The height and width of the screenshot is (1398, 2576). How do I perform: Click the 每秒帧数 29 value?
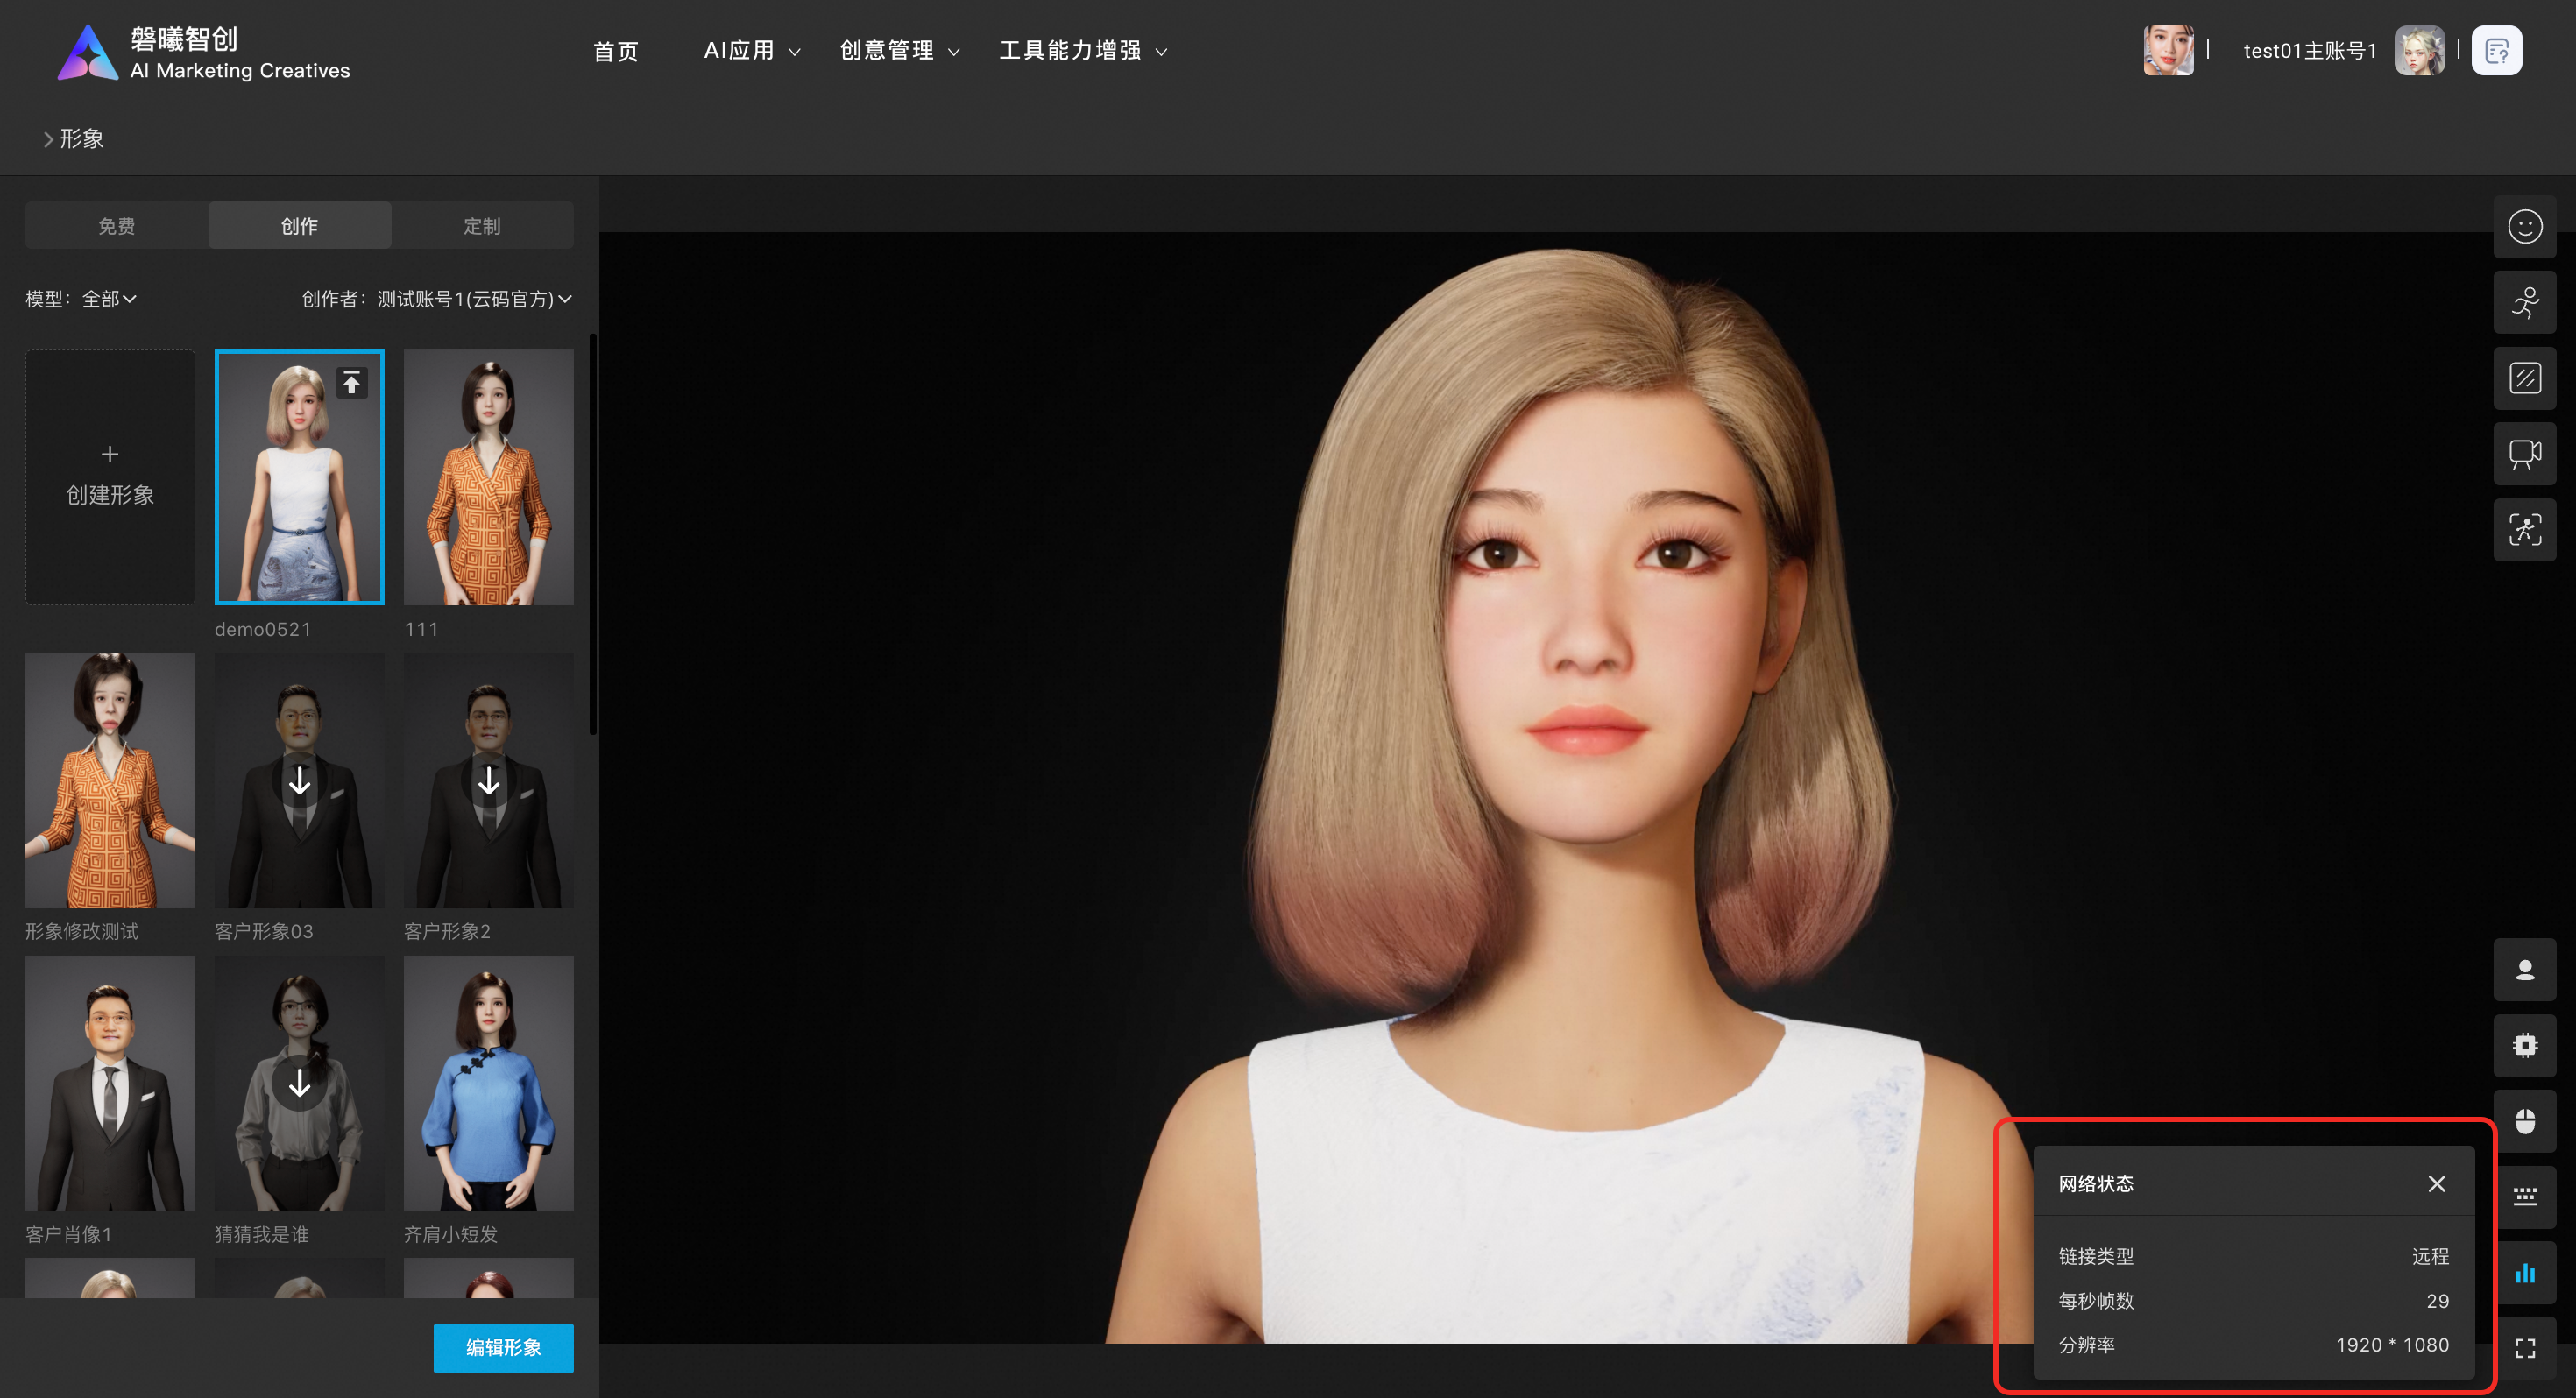(x=2437, y=1301)
